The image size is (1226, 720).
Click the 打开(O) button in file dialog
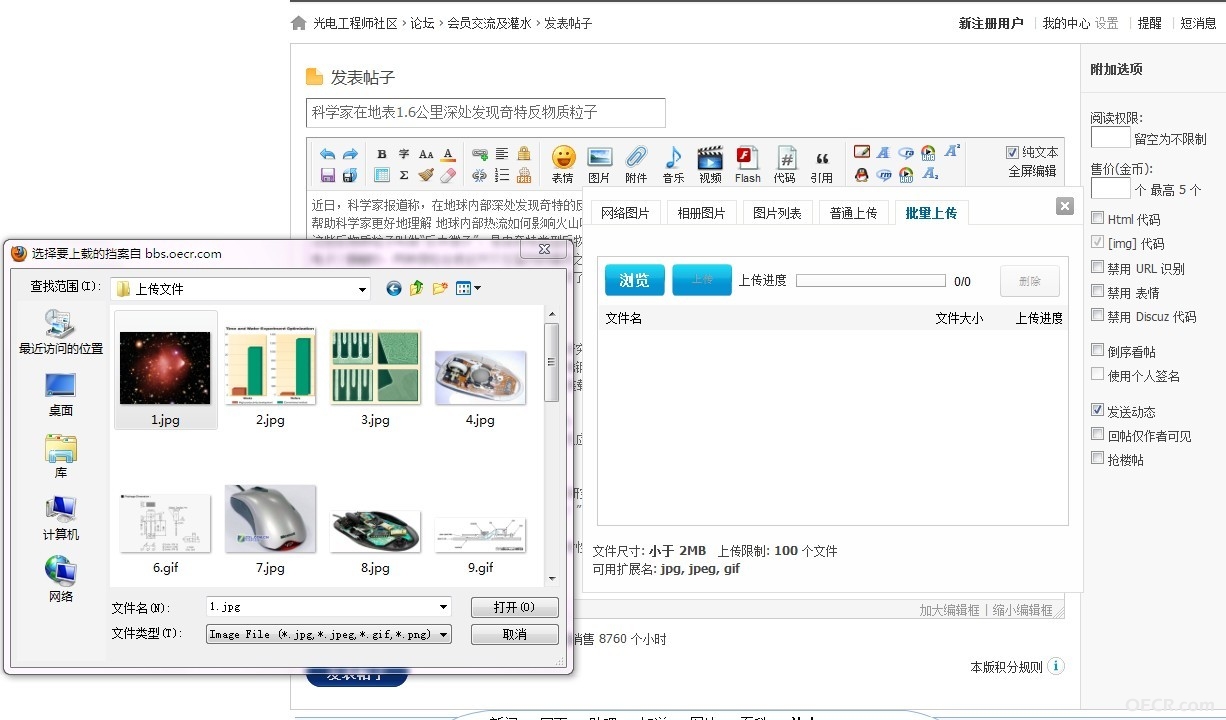(514, 607)
